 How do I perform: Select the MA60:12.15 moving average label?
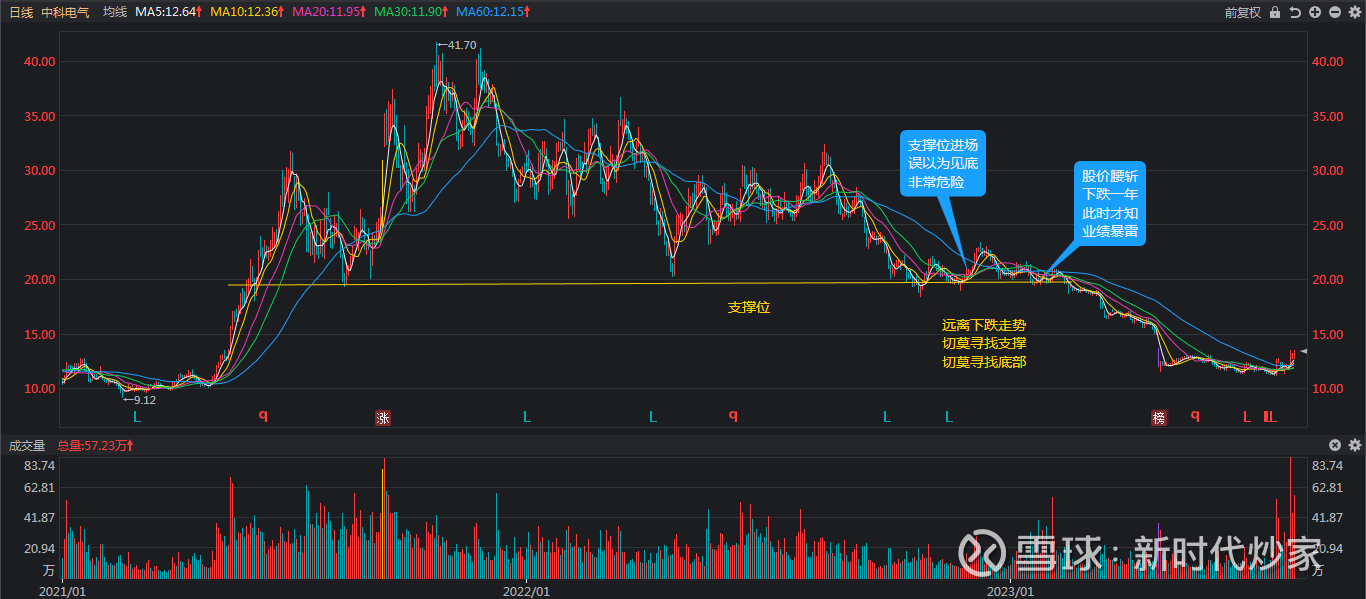pyautogui.click(x=492, y=12)
